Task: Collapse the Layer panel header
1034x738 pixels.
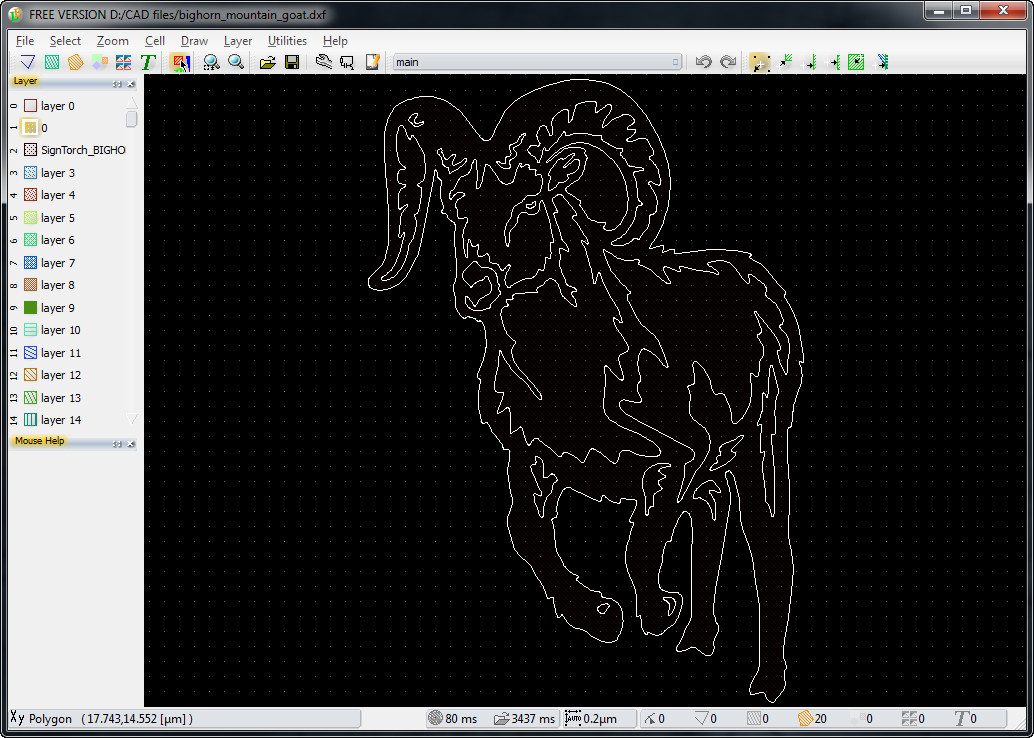Action: coord(118,84)
